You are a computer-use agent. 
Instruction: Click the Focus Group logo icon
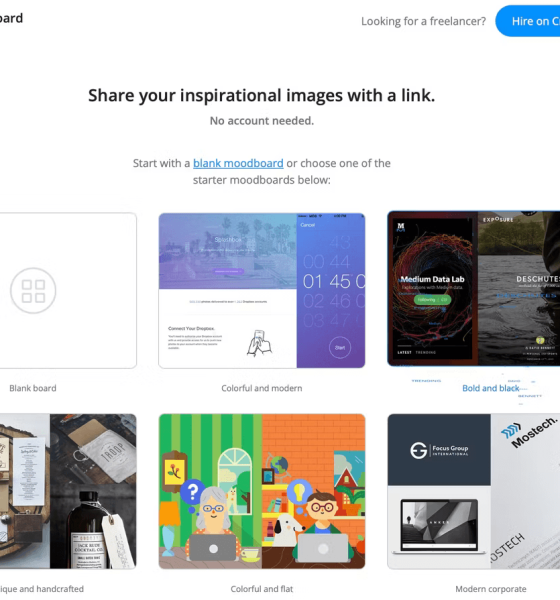click(418, 450)
